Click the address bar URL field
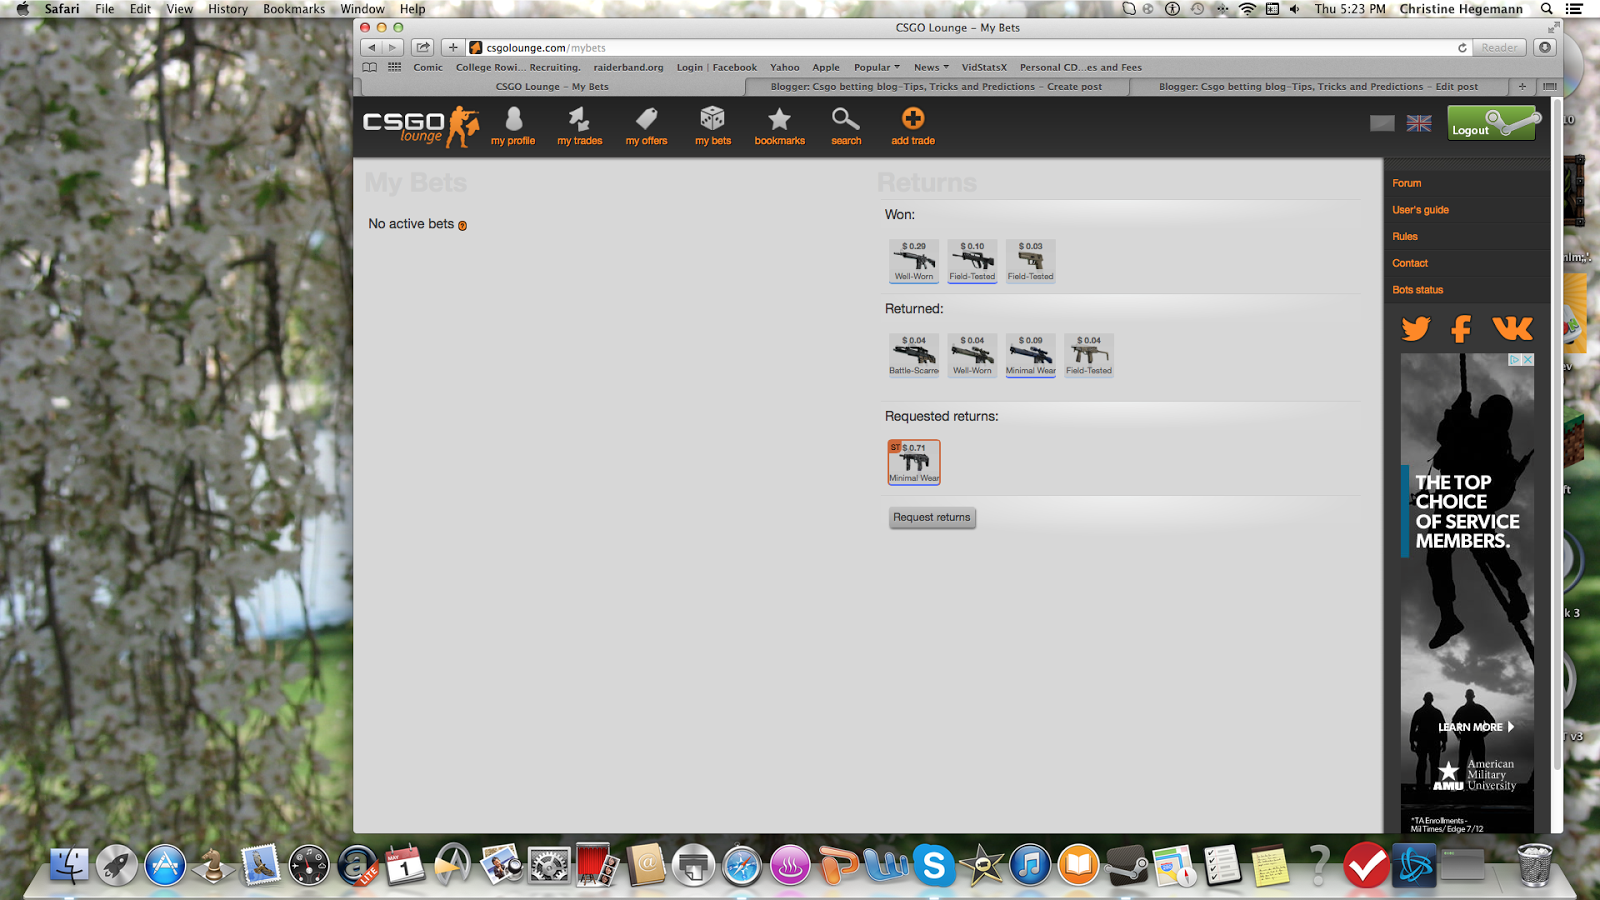 point(960,47)
